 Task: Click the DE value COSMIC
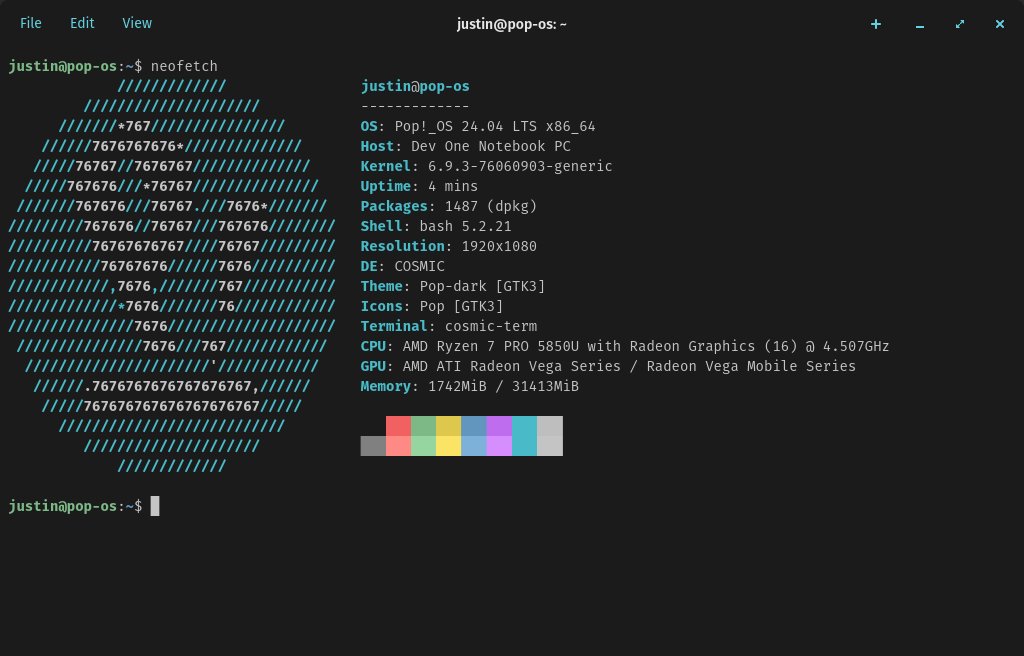point(419,267)
